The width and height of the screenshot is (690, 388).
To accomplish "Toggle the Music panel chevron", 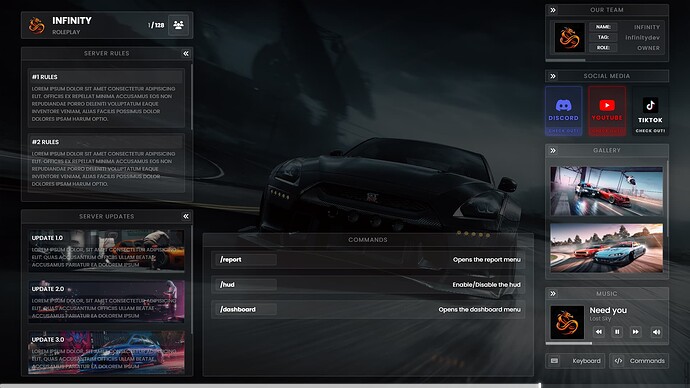I will pos(553,293).
